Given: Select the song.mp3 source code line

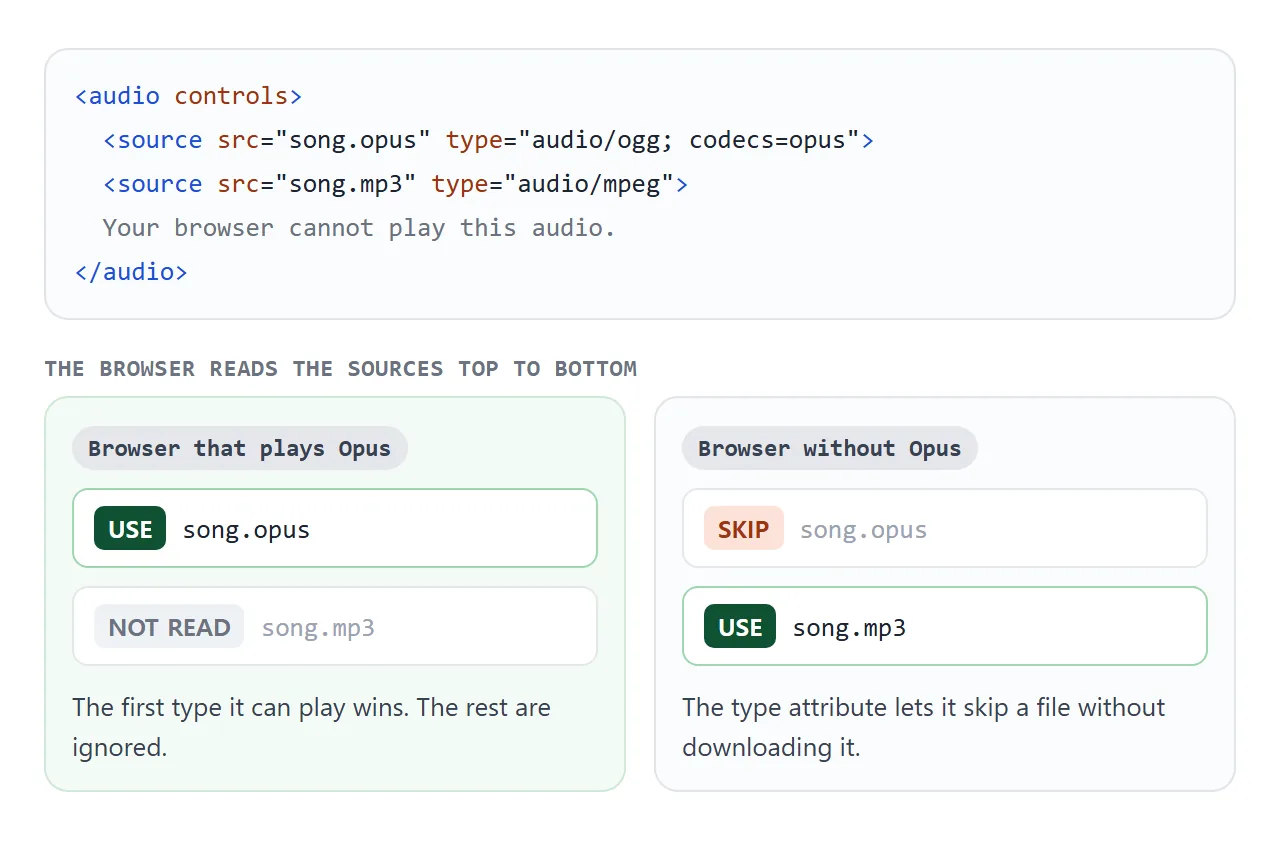Looking at the screenshot, I should (396, 184).
